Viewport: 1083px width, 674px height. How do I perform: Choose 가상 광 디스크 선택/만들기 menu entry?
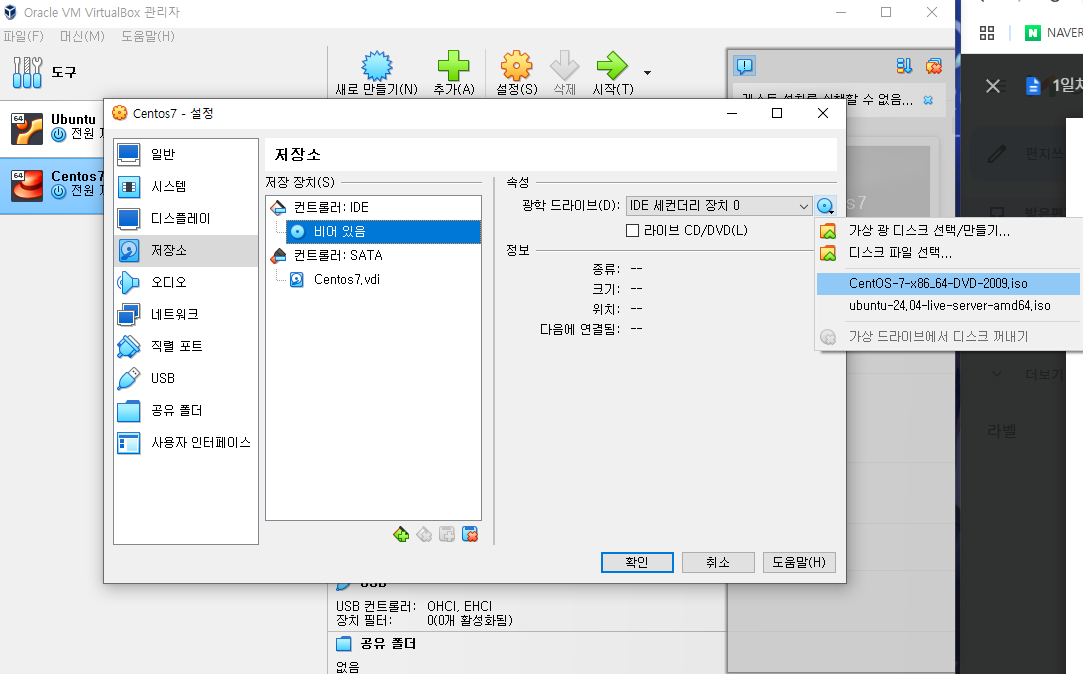[x=948, y=231]
